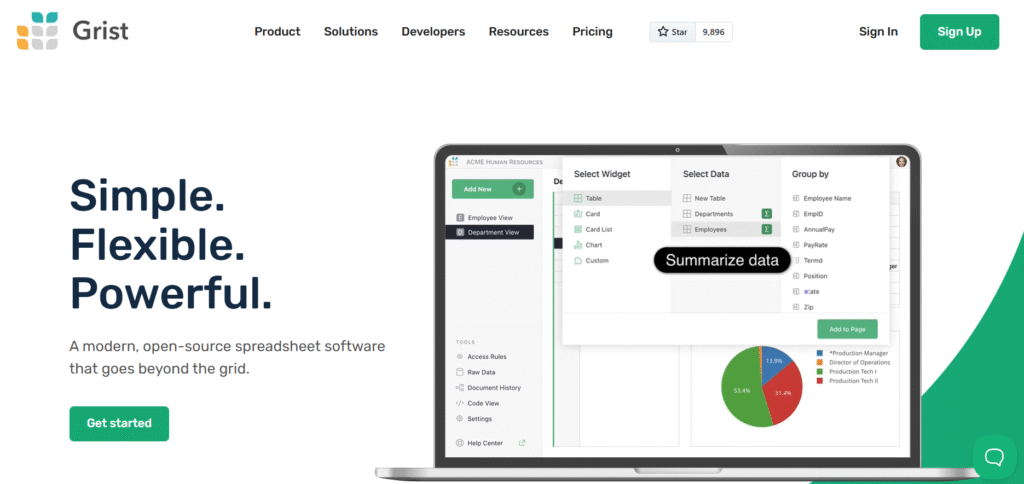Click the ACME Human Resources title
Image resolution: width=1024 pixels, height=484 pixels.
coord(504,162)
